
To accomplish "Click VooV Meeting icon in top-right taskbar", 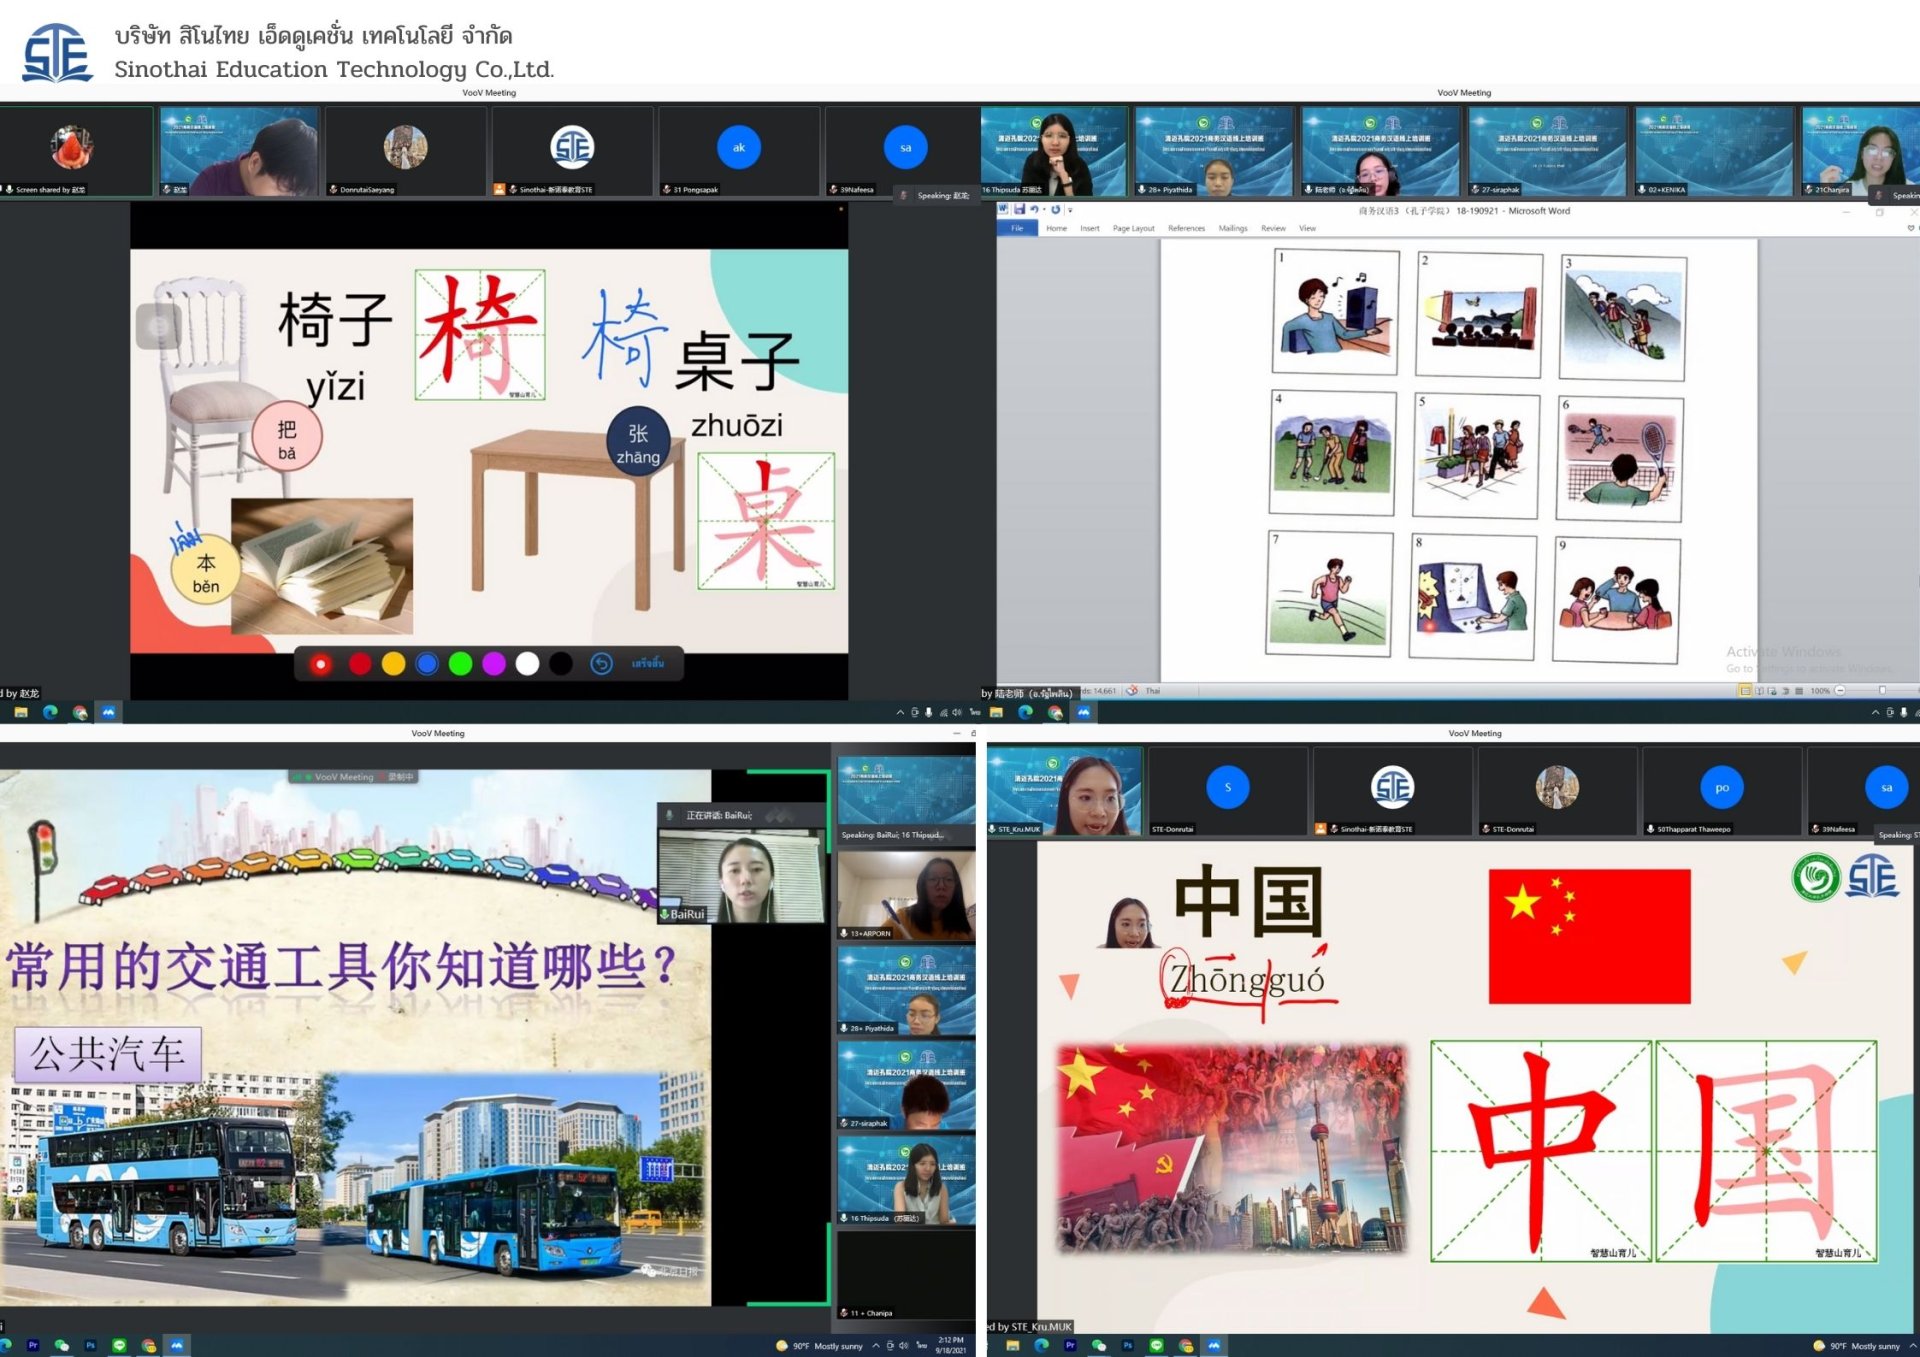I will coord(1084,712).
